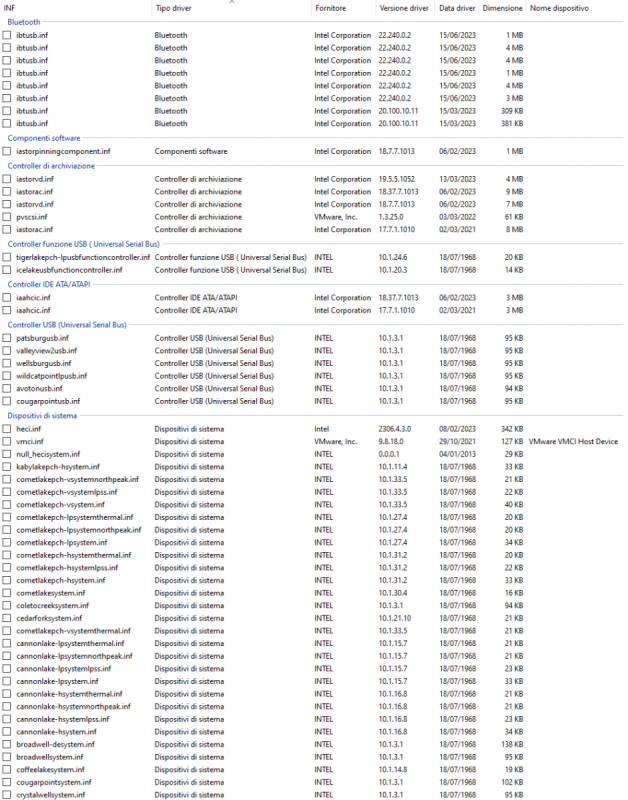
Task: Select the tigerlakepch-lpusbfunctioncontroller.inf checkbox
Action: [7, 257]
